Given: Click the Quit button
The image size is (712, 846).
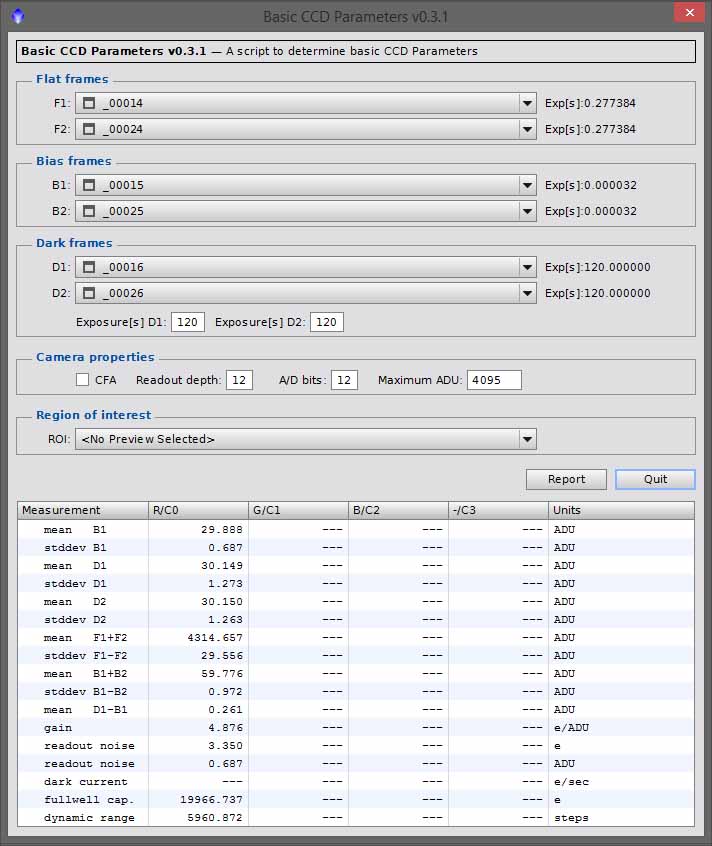Looking at the screenshot, I should (x=655, y=479).
